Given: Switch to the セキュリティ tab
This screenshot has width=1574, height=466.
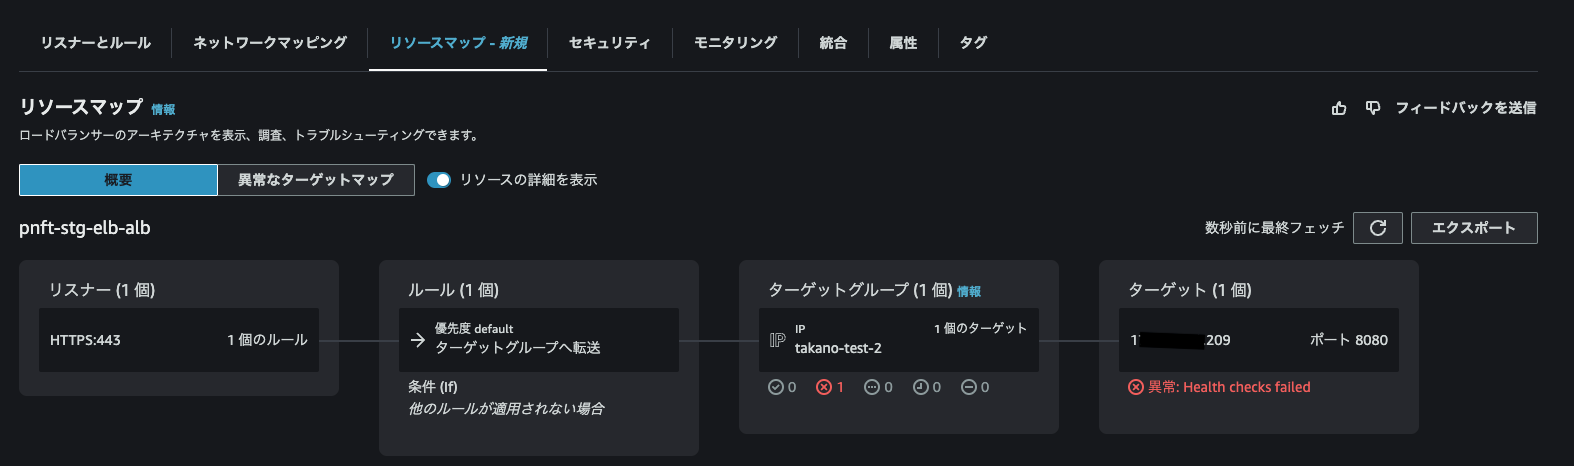Looking at the screenshot, I should click(x=609, y=43).
